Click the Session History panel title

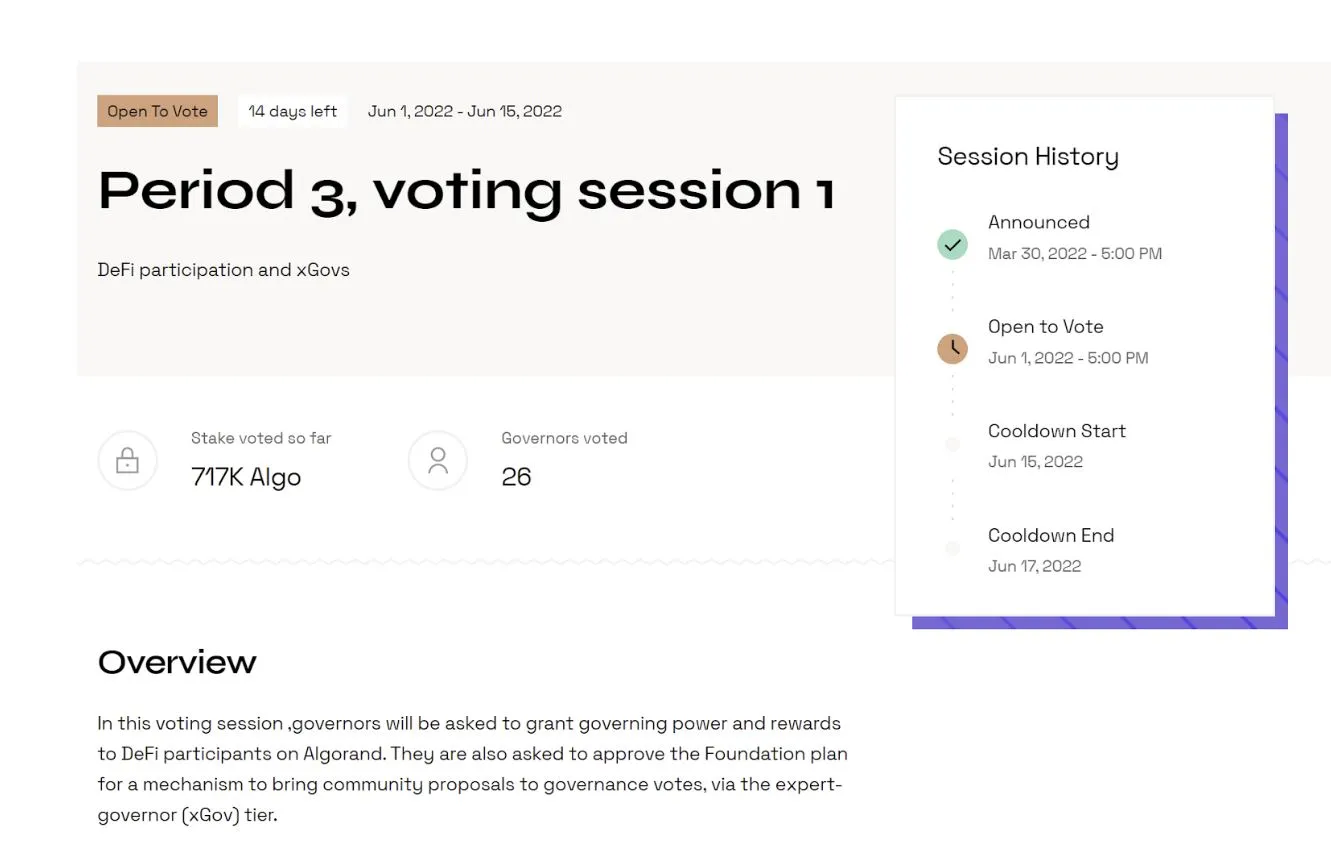point(1028,157)
